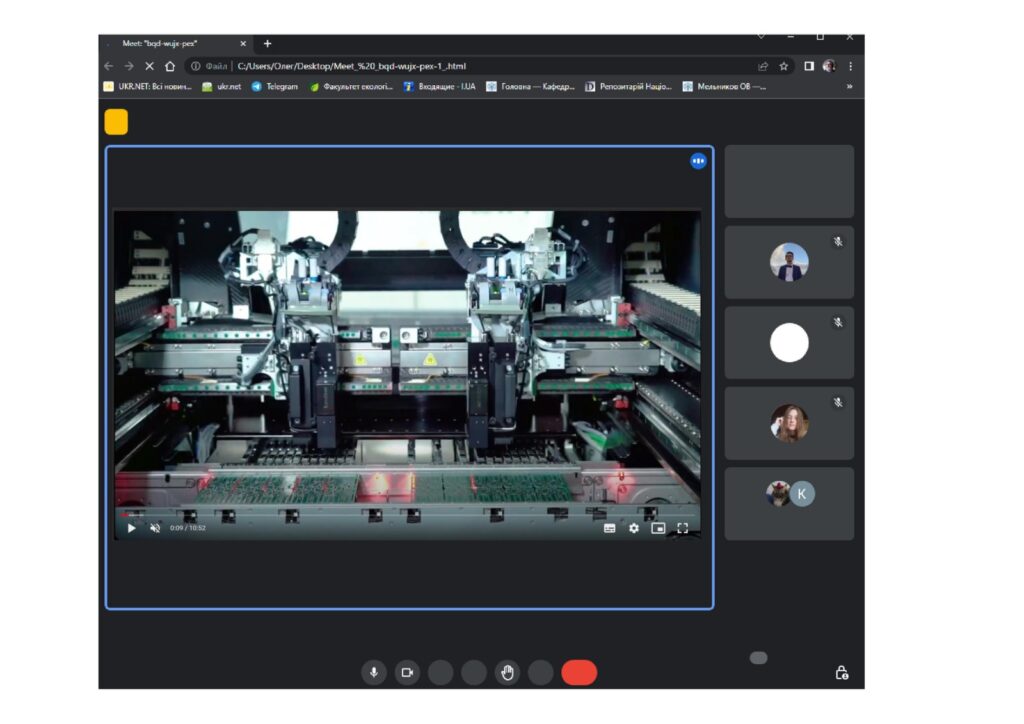Open a new browser tab
This screenshot has height=724, width=1024.
coord(267,44)
